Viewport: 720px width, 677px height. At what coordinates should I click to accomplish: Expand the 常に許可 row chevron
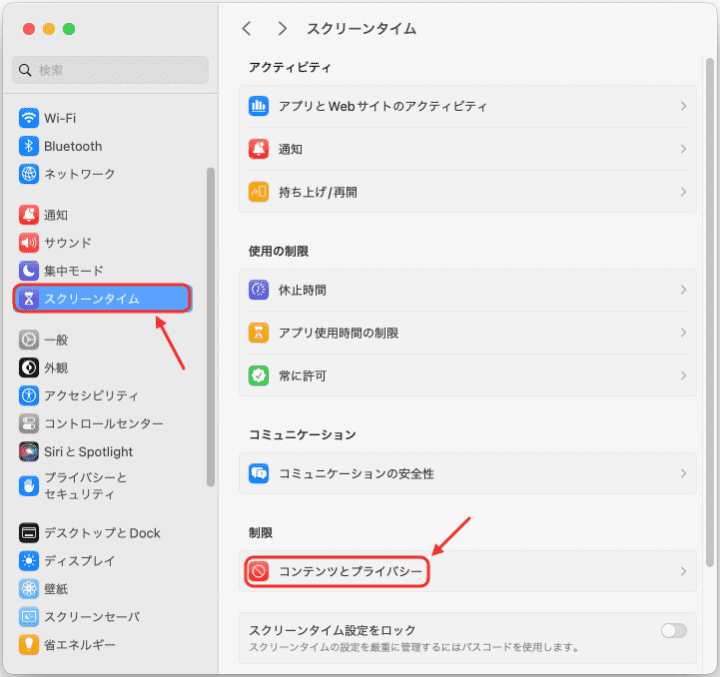683,376
